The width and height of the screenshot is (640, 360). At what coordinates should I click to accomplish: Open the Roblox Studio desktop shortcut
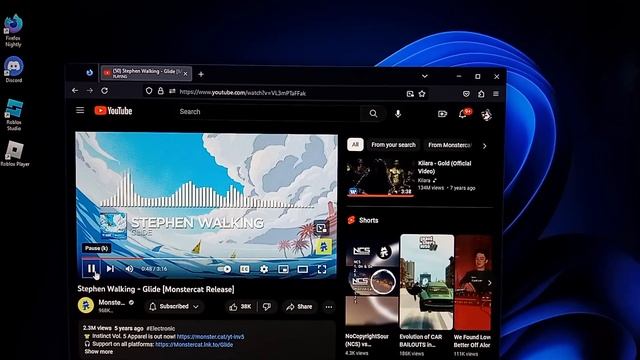(13, 115)
